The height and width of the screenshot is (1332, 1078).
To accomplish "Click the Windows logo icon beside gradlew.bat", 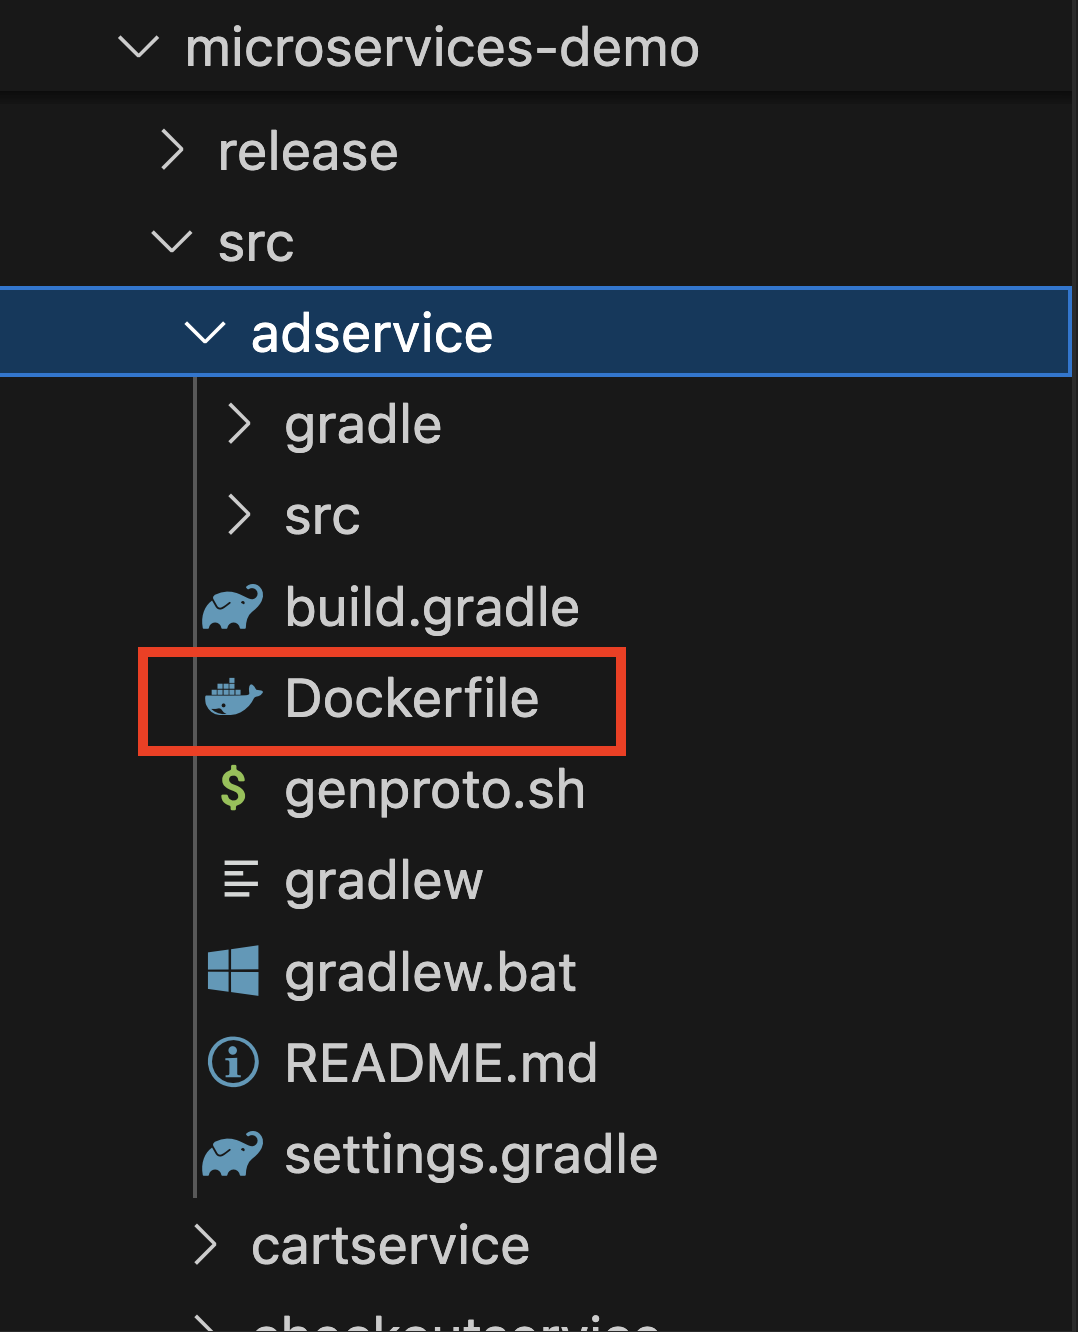I will [x=233, y=971].
